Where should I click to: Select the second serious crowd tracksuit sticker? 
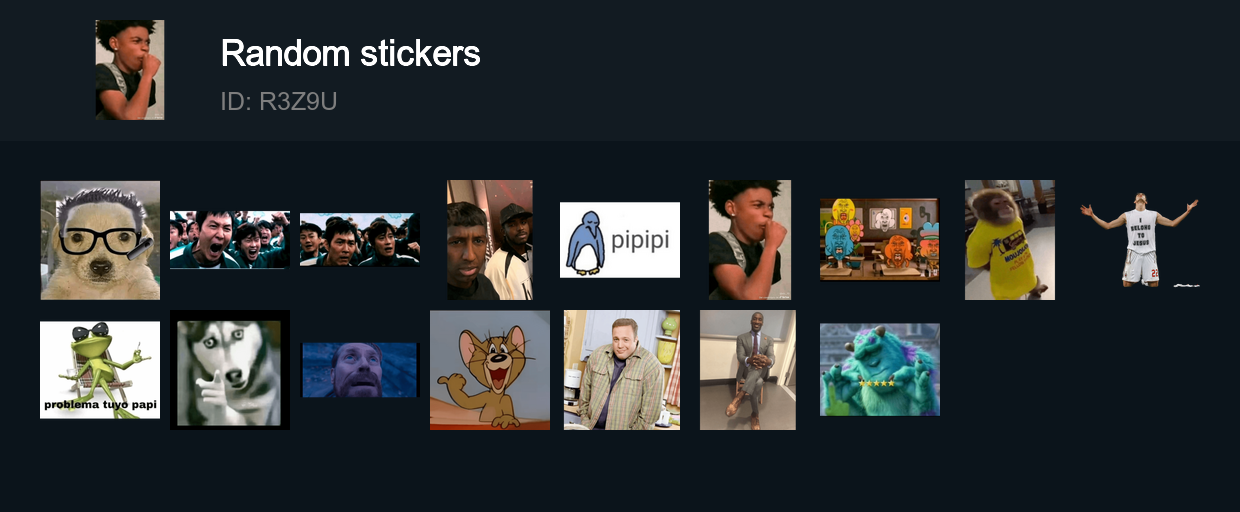tap(360, 240)
